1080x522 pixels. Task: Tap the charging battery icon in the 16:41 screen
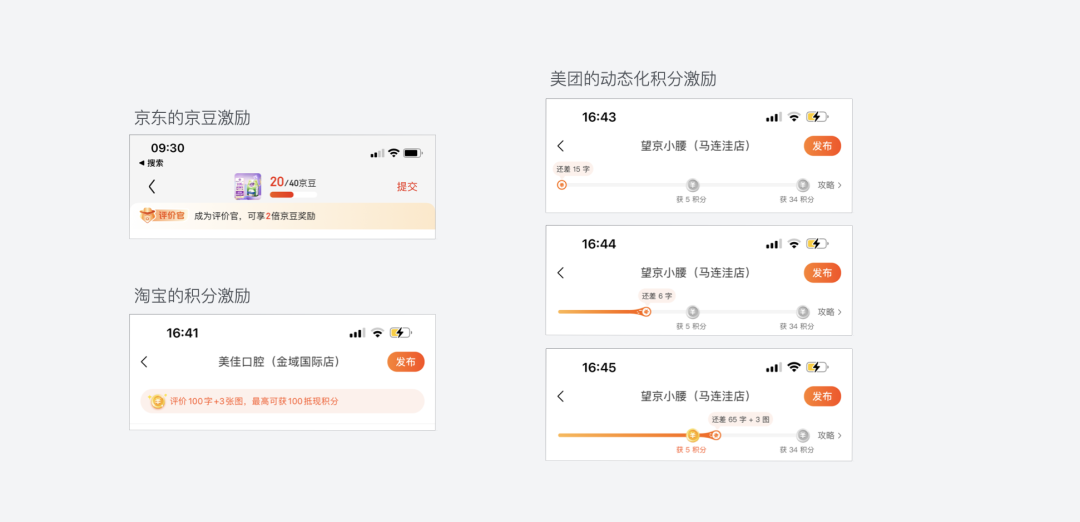(400, 333)
